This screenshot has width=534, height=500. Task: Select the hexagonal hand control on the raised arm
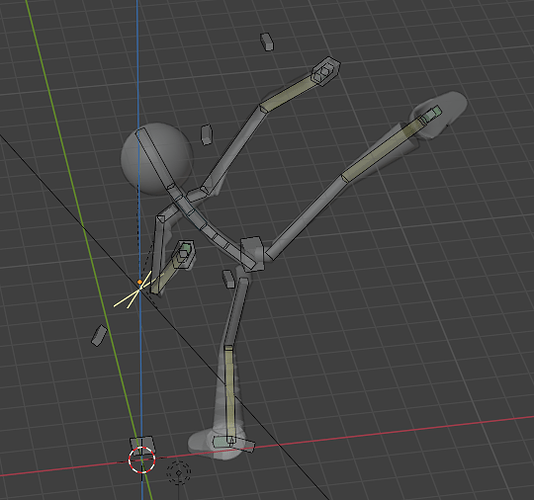(326, 72)
